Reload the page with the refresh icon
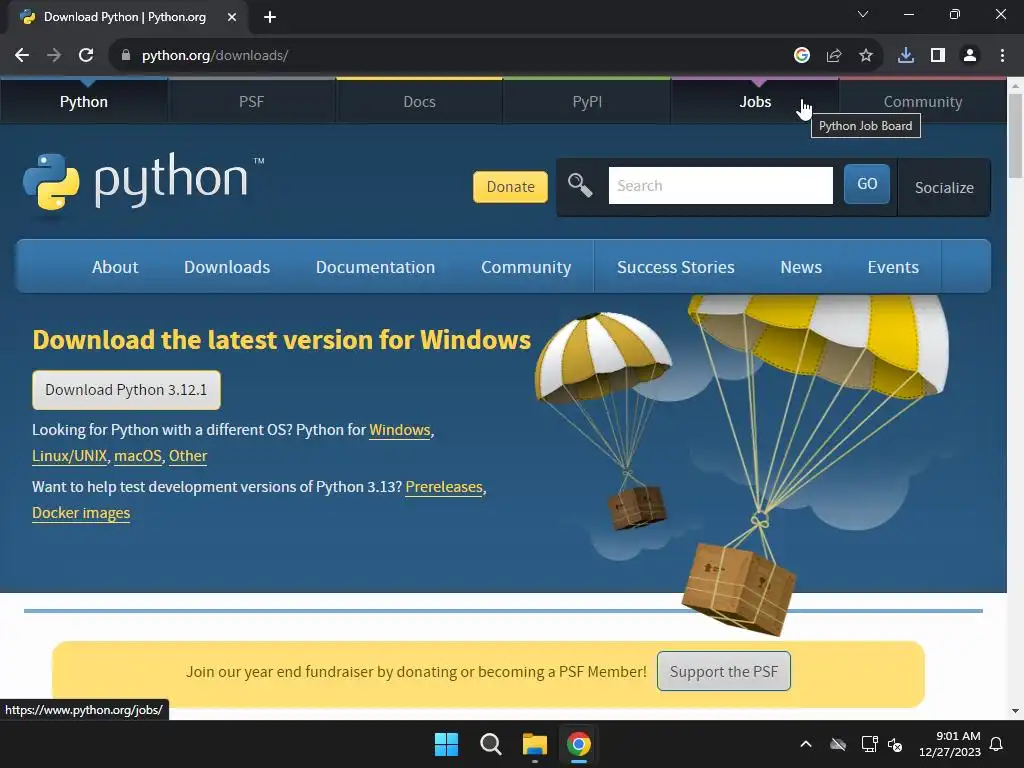Screen dimensions: 1024x768 pyautogui.click(x=86, y=56)
